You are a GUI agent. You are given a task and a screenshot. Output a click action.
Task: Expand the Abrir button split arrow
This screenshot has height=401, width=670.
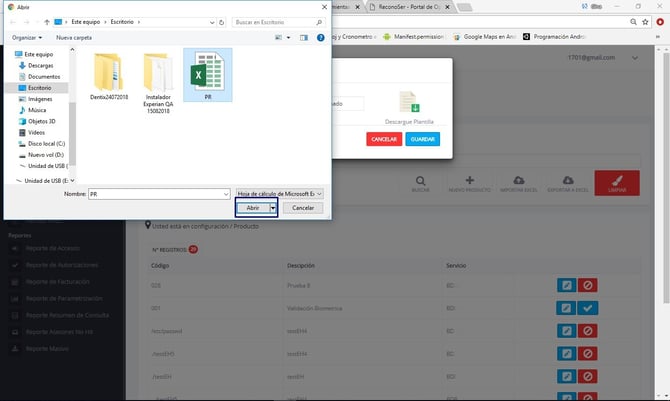pyautogui.click(x=272, y=207)
